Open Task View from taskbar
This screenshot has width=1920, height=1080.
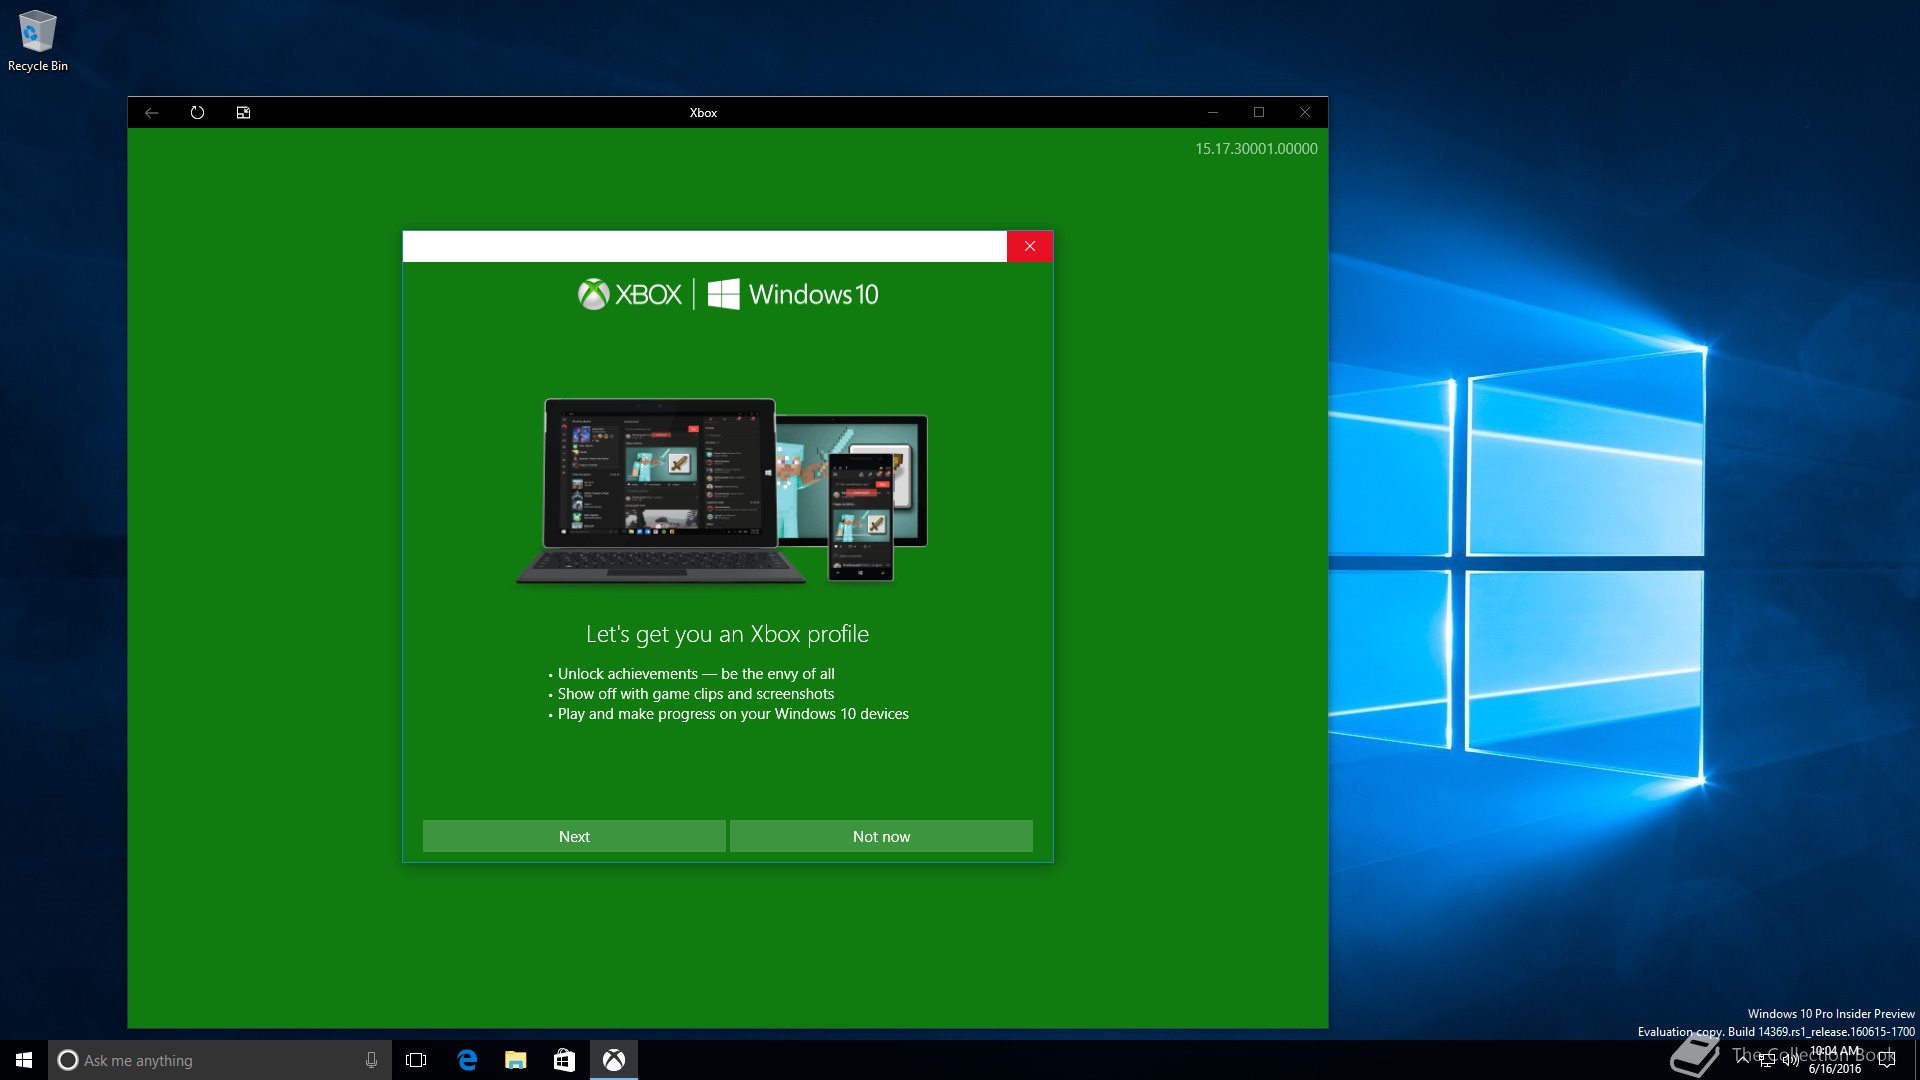click(416, 1060)
